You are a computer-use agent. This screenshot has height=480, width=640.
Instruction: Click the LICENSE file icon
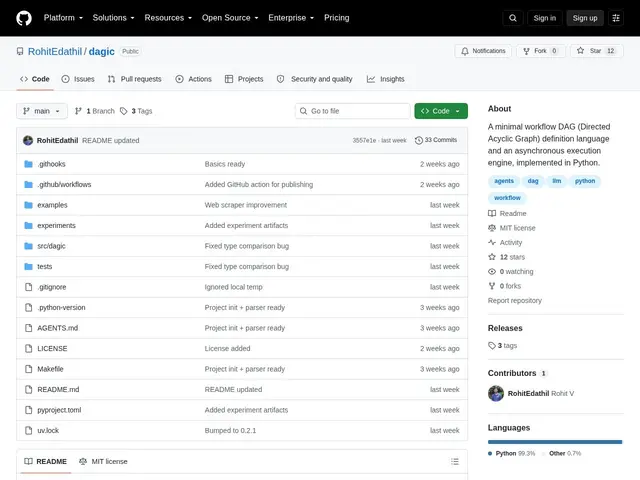click(28, 349)
